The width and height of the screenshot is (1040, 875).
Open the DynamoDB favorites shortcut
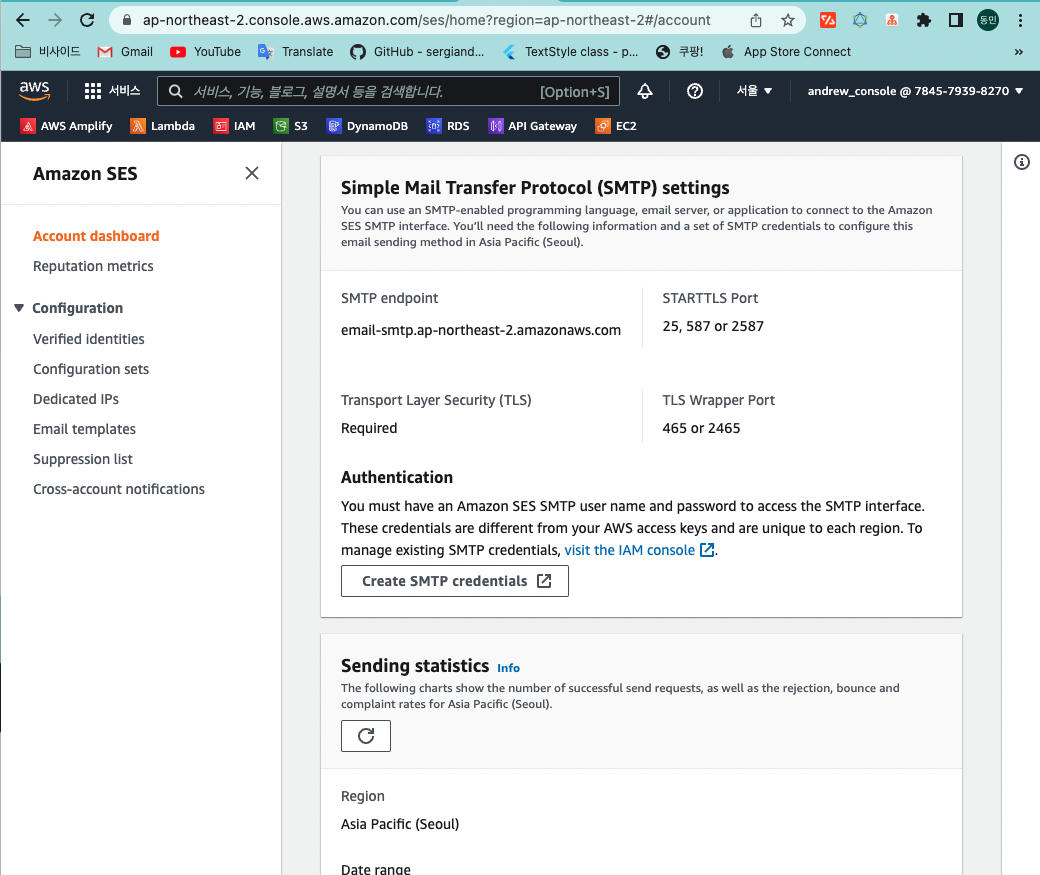coord(367,126)
